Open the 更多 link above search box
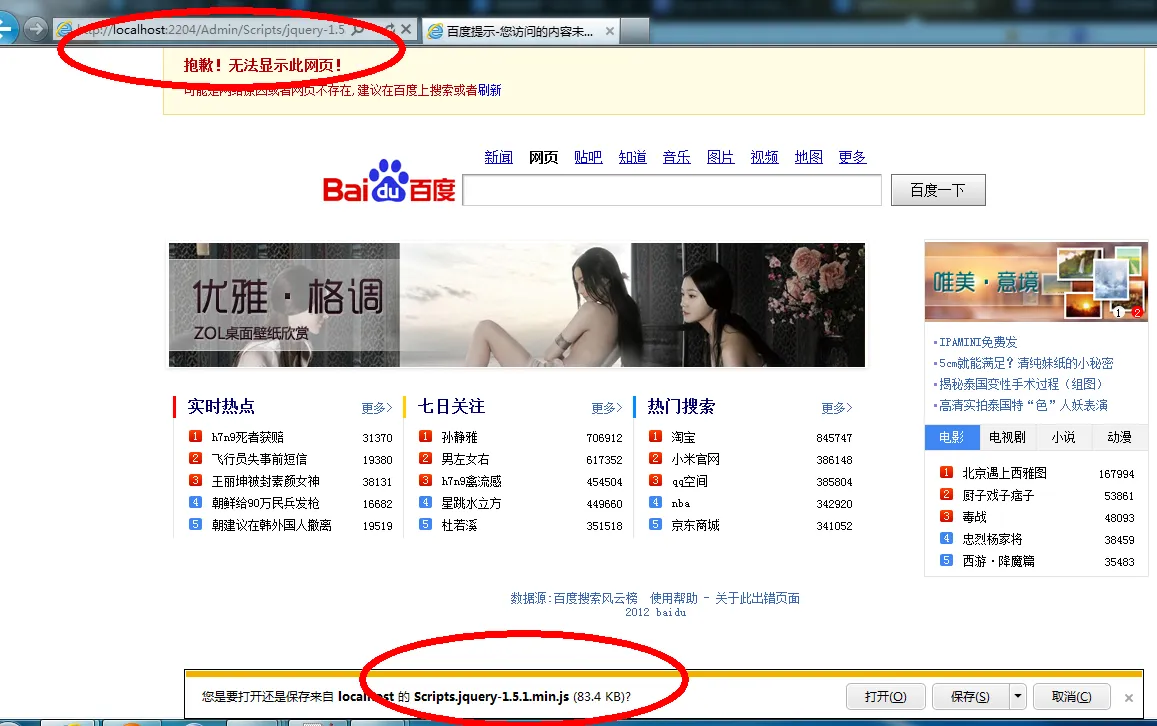This screenshot has height=726, width=1157. 852,157
